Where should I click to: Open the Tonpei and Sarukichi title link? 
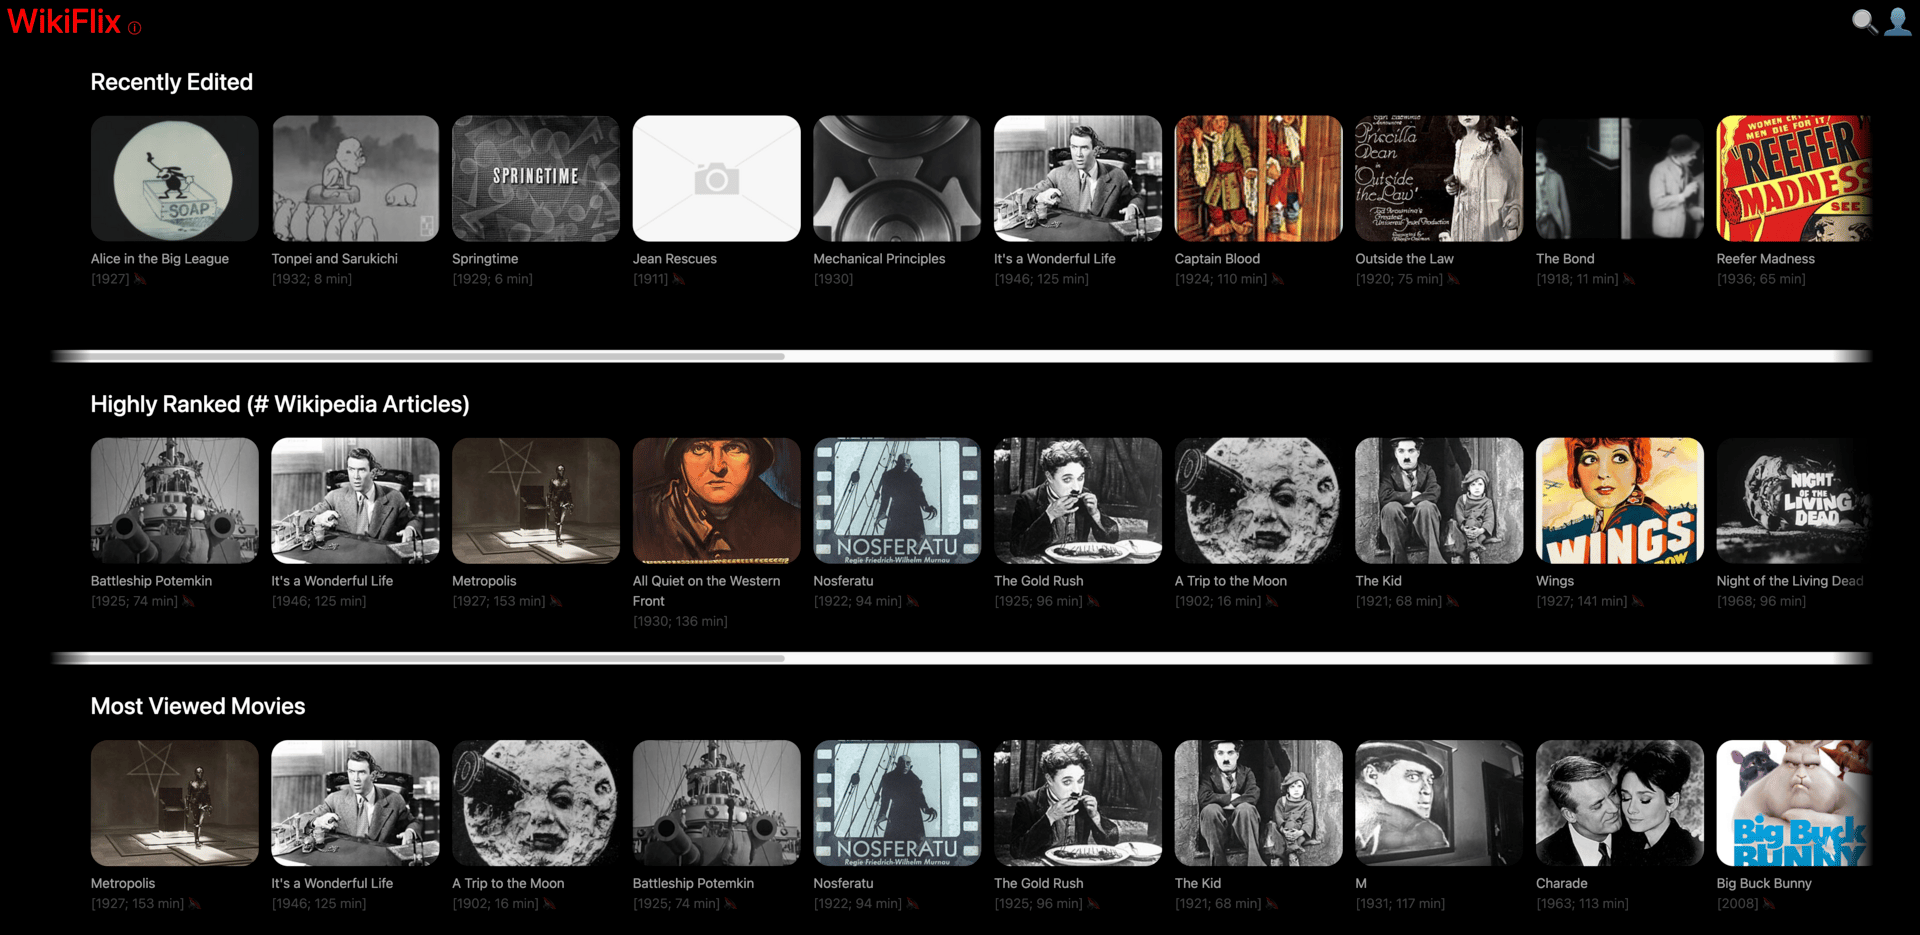[334, 259]
